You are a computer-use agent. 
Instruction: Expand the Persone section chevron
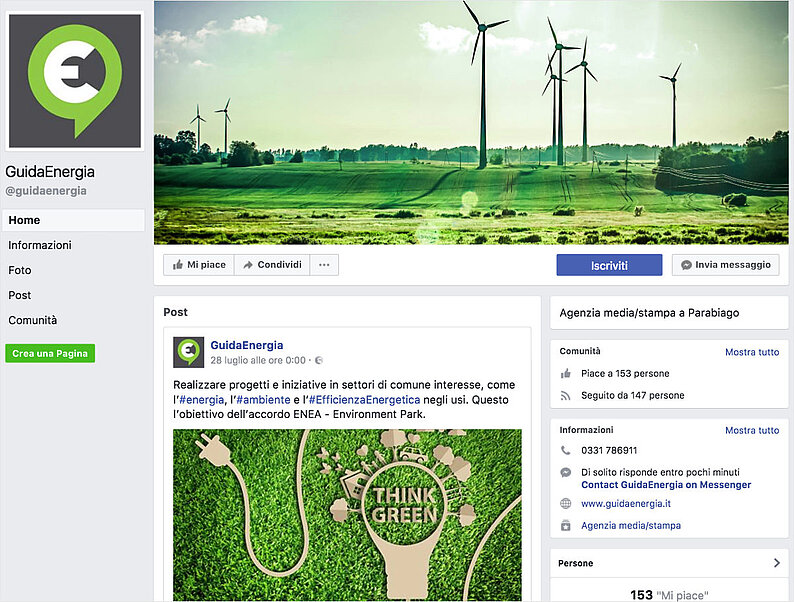tap(777, 563)
